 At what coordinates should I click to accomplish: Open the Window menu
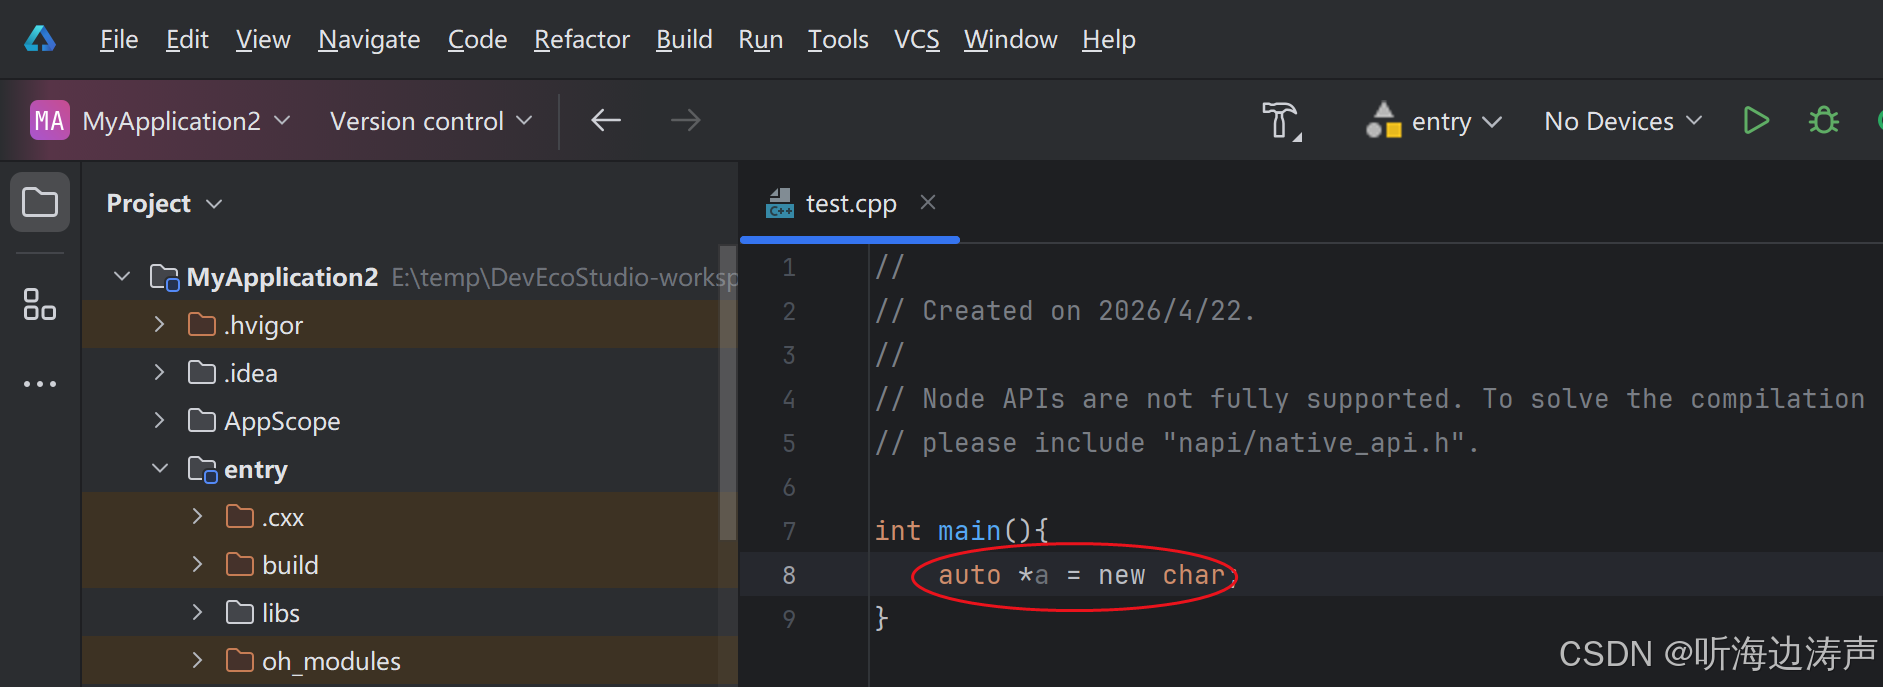tap(1010, 39)
